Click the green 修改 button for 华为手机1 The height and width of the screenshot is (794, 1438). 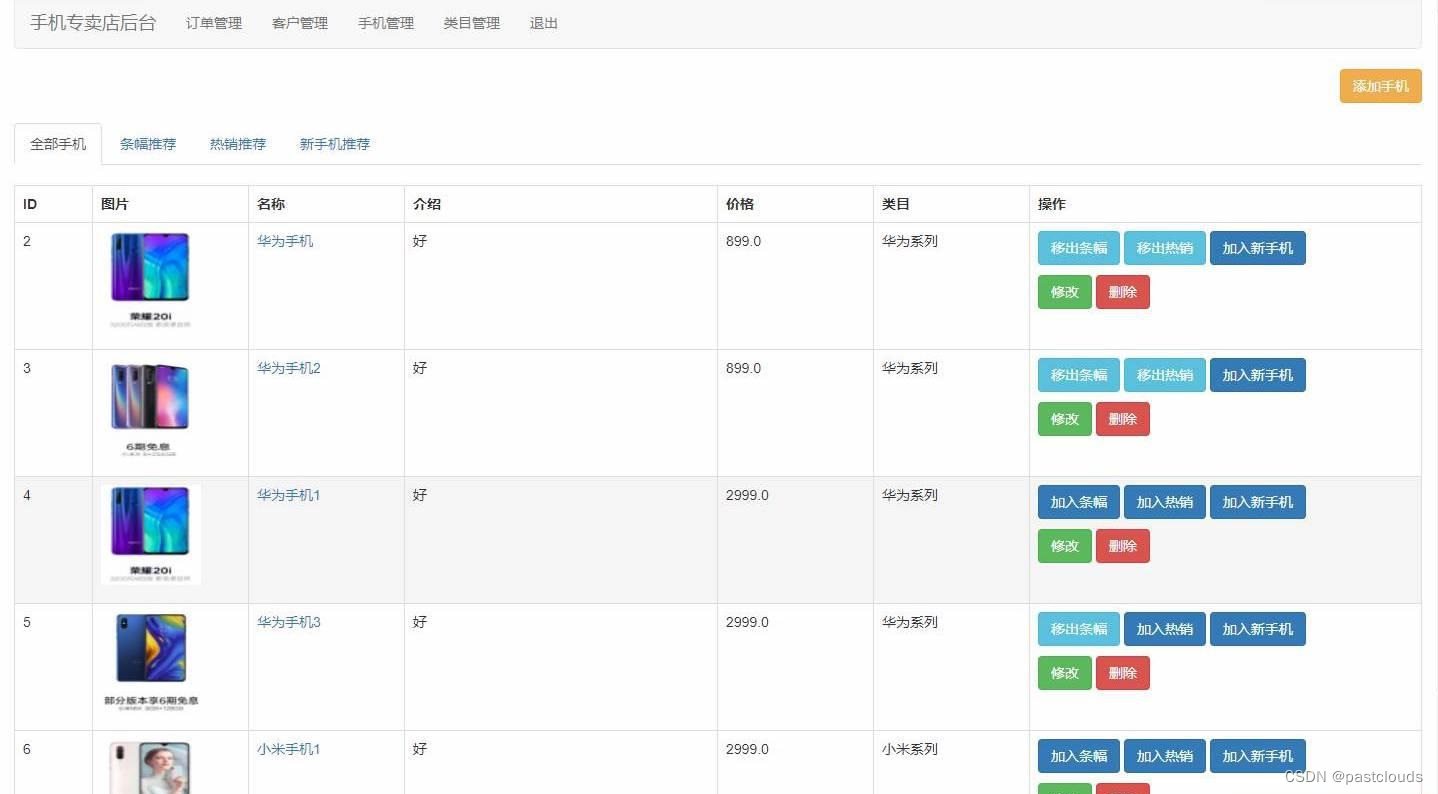click(x=1063, y=545)
